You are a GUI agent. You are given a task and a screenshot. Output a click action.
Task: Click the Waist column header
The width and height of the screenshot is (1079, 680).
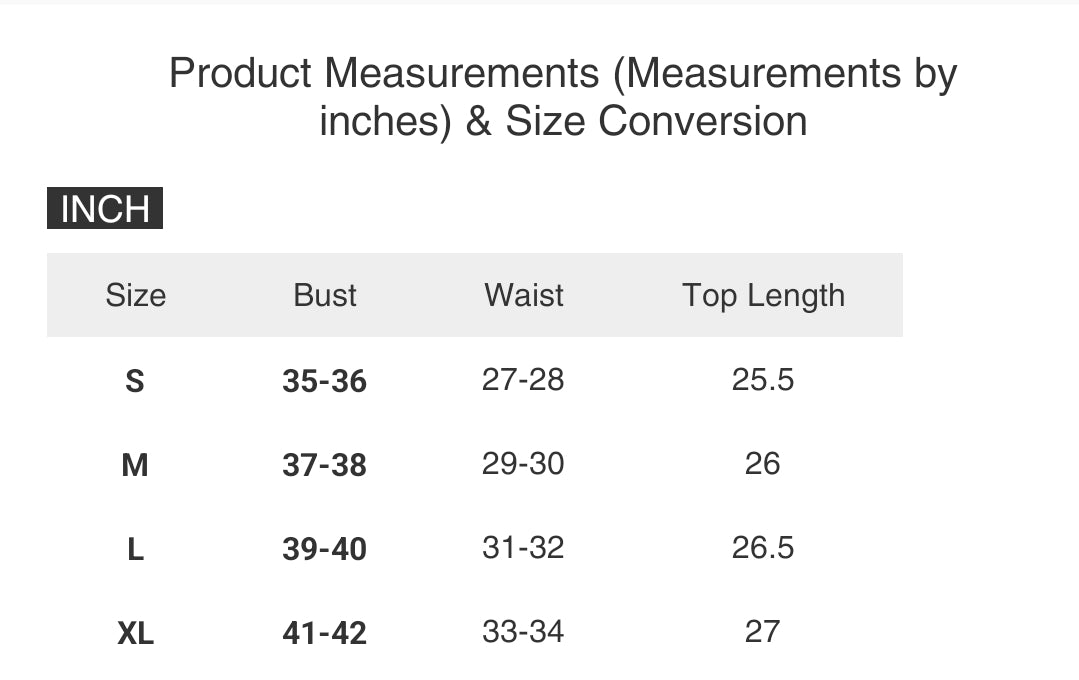click(524, 295)
